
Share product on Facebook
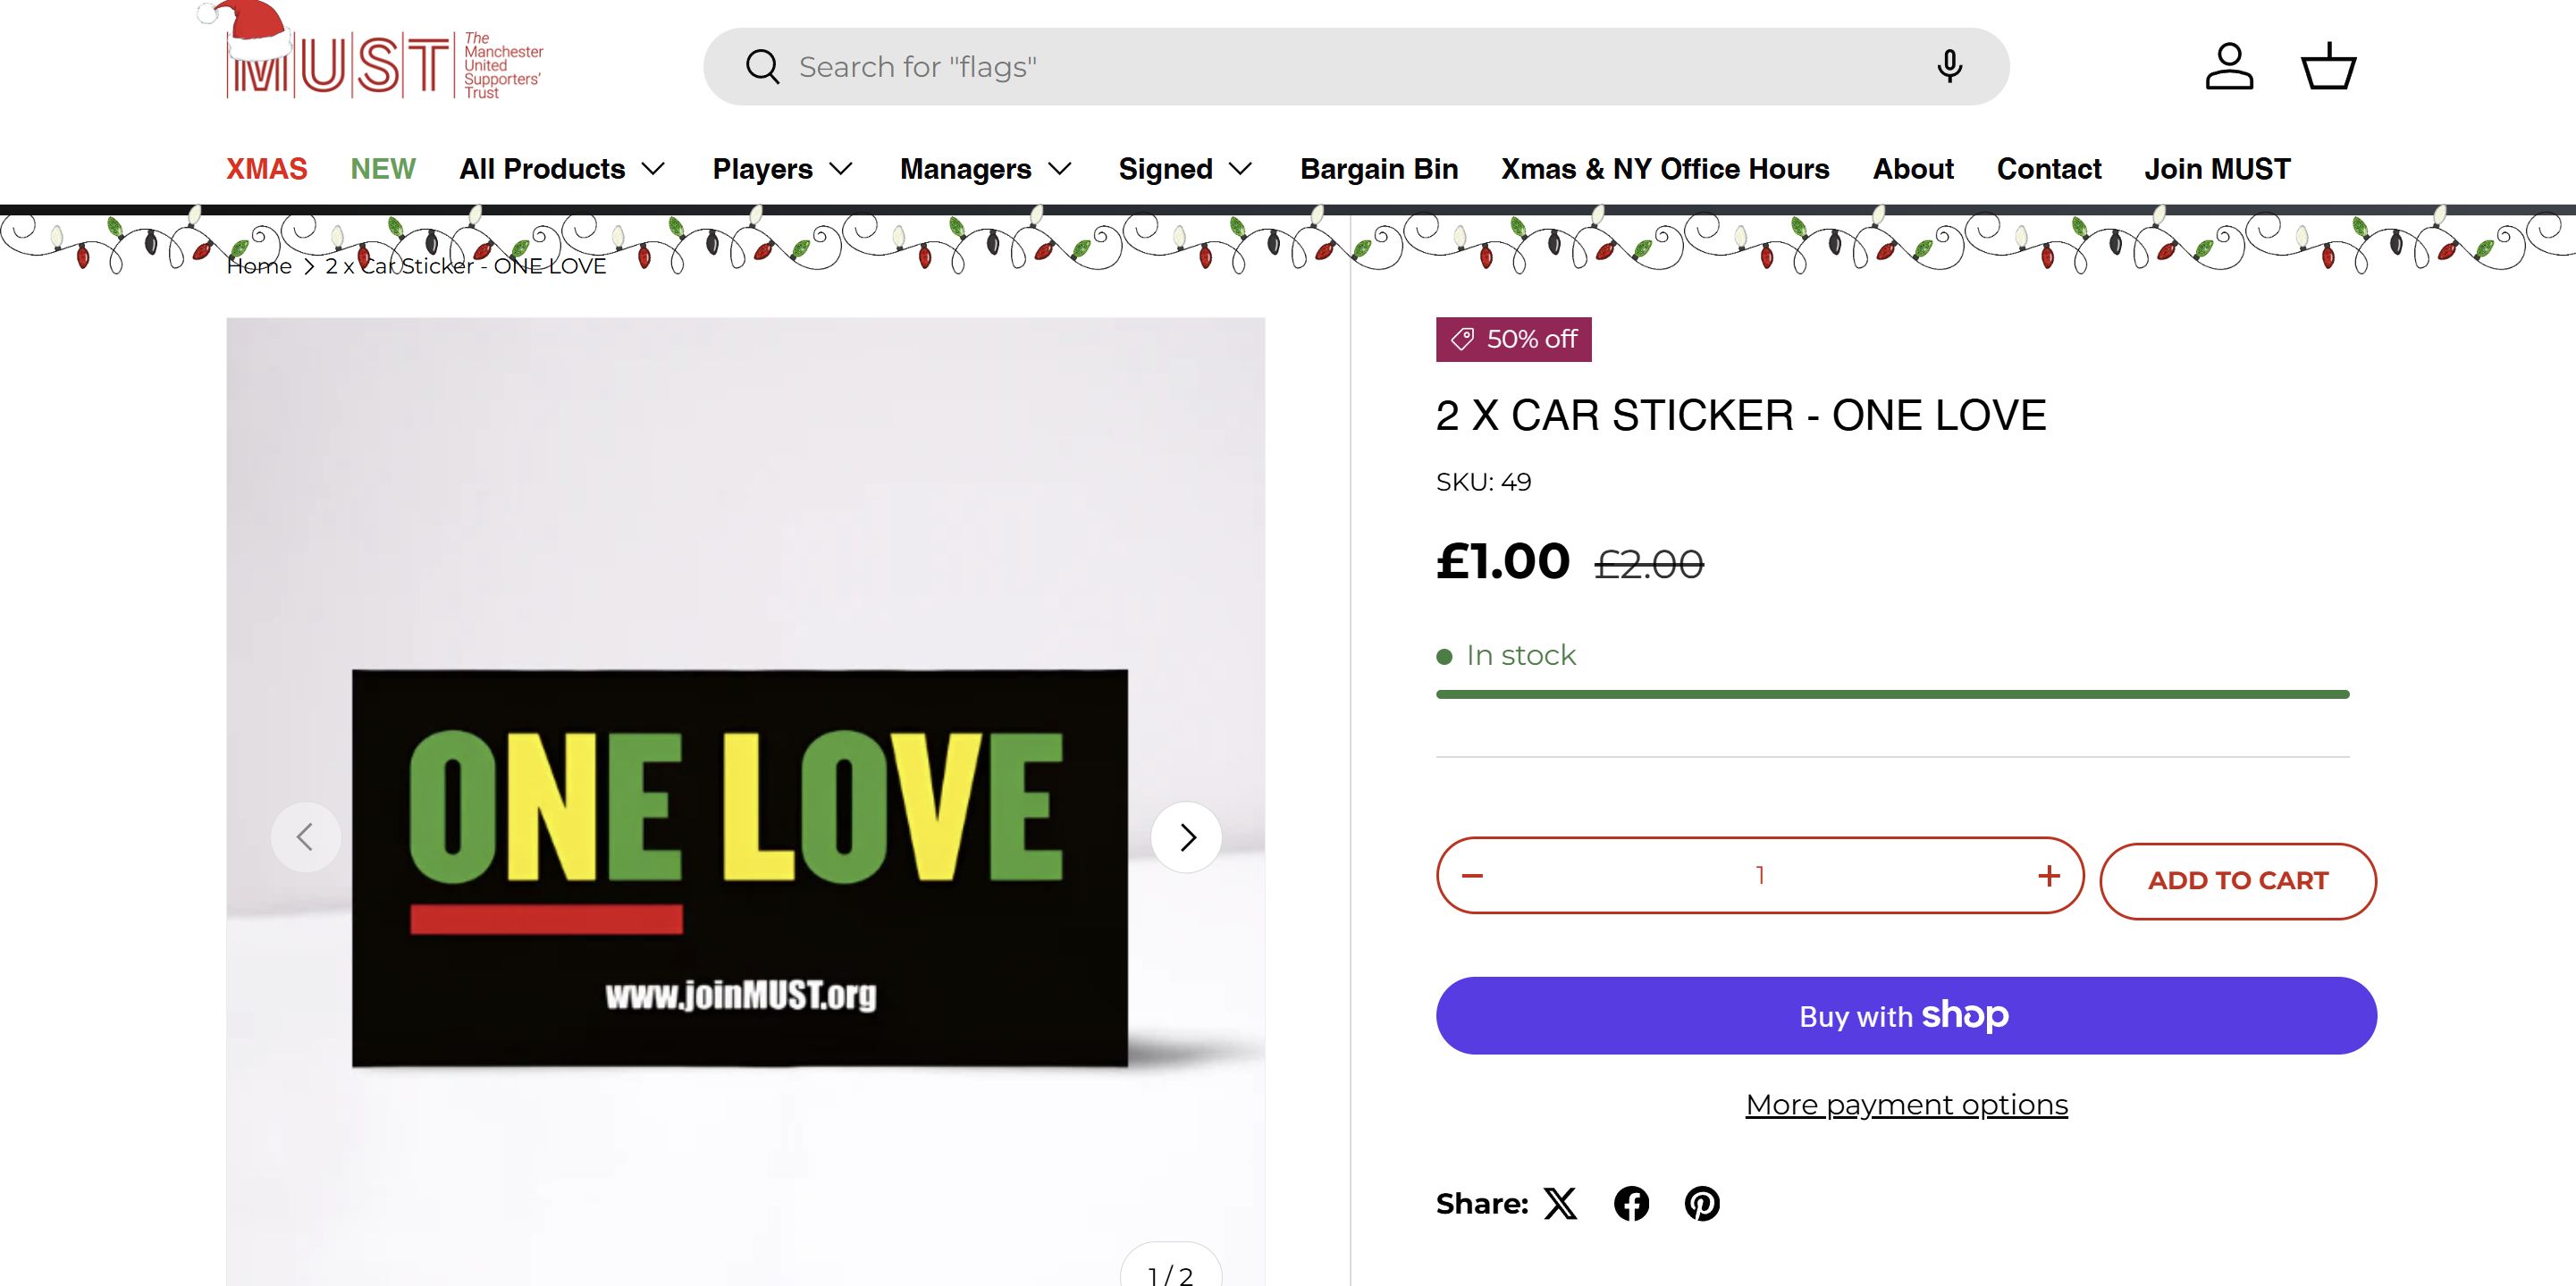(1631, 1203)
